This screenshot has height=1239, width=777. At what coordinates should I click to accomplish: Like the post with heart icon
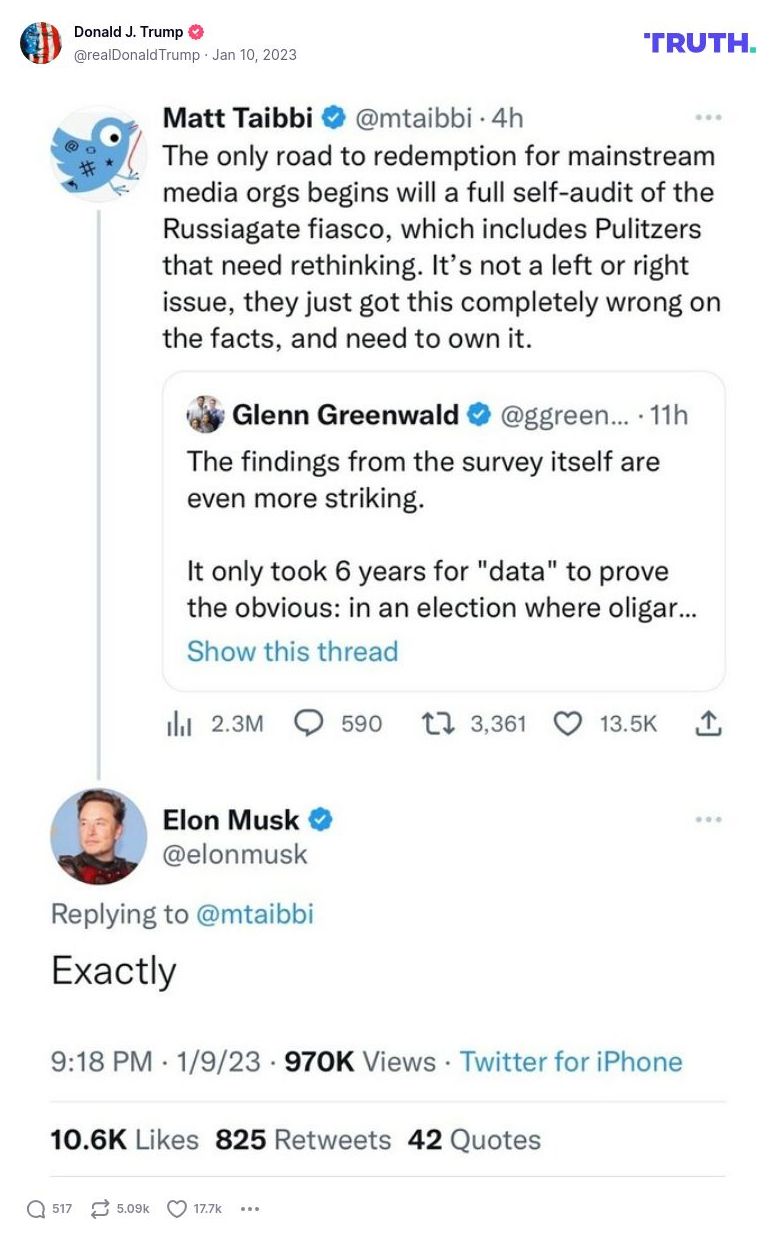coord(177,1209)
